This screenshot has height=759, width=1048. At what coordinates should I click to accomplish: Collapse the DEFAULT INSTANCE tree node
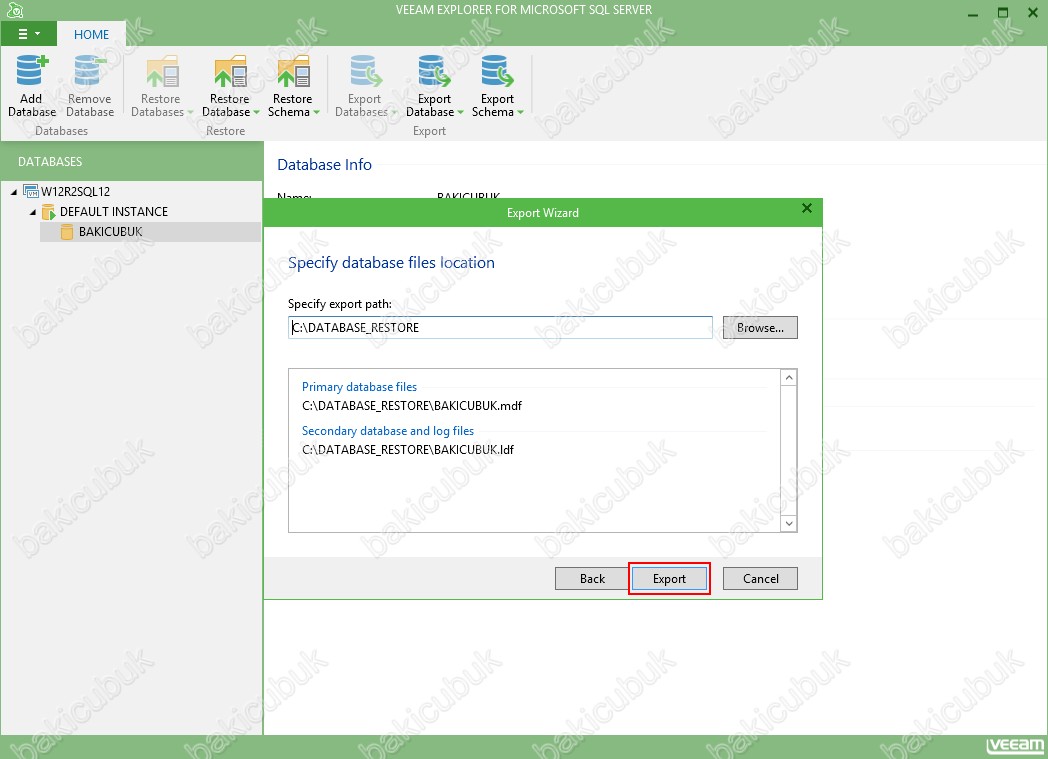pos(33,212)
